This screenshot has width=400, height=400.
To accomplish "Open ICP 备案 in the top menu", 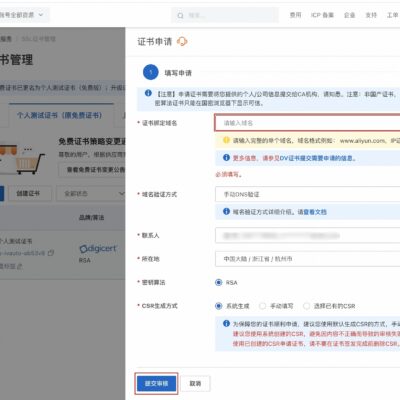I will click(x=322, y=15).
